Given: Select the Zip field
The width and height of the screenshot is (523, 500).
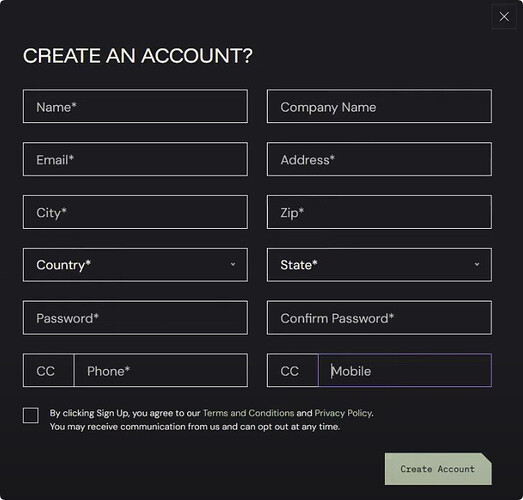Looking at the screenshot, I should [379, 212].
